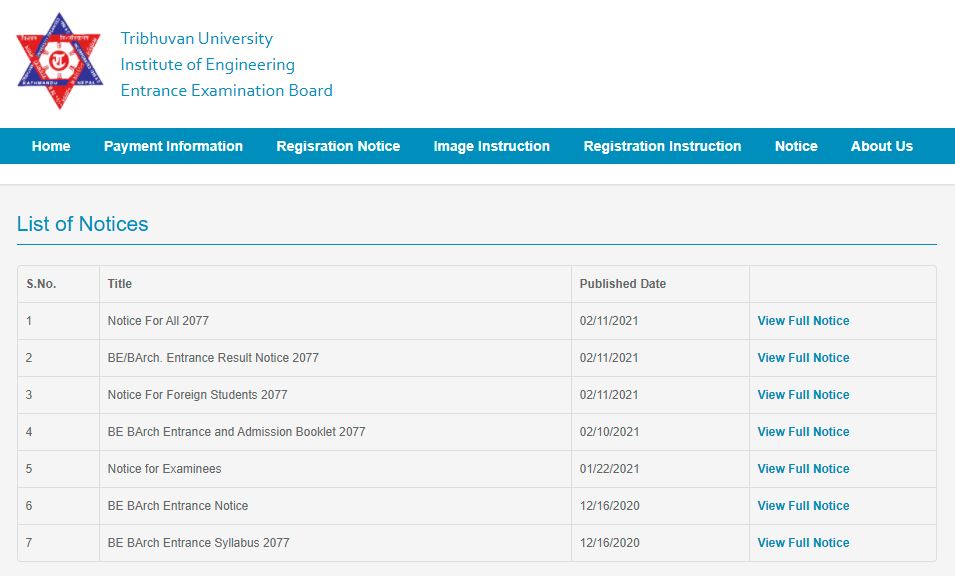Open Payment Information page
This screenshot has height=576, width=955.
click(x=173, y=146)
